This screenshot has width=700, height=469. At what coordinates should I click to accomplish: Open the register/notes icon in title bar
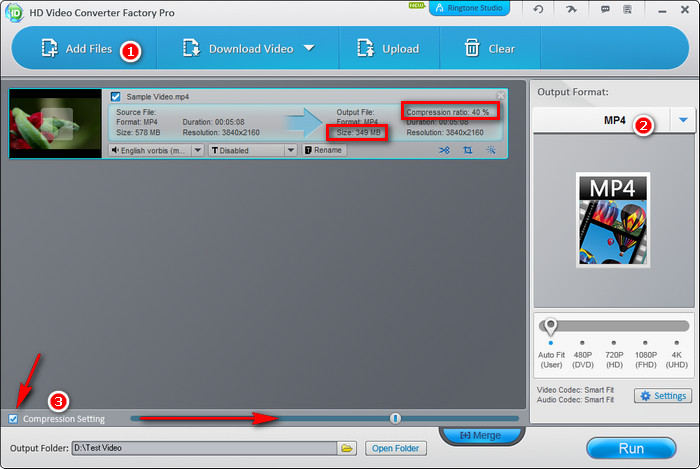click(x=627, y=9)
